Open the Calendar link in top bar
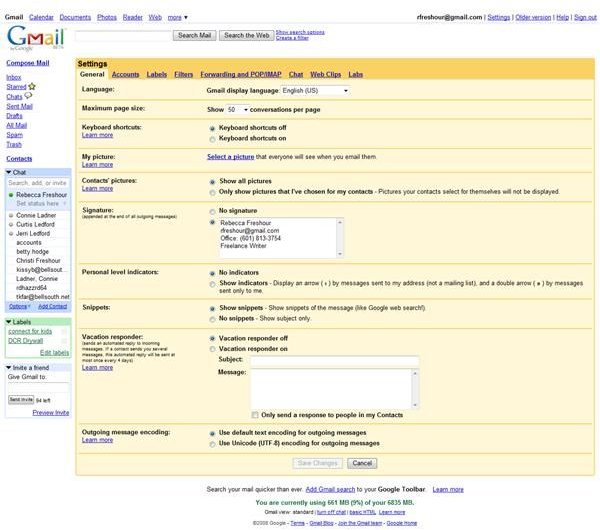 tap(41, 17)
